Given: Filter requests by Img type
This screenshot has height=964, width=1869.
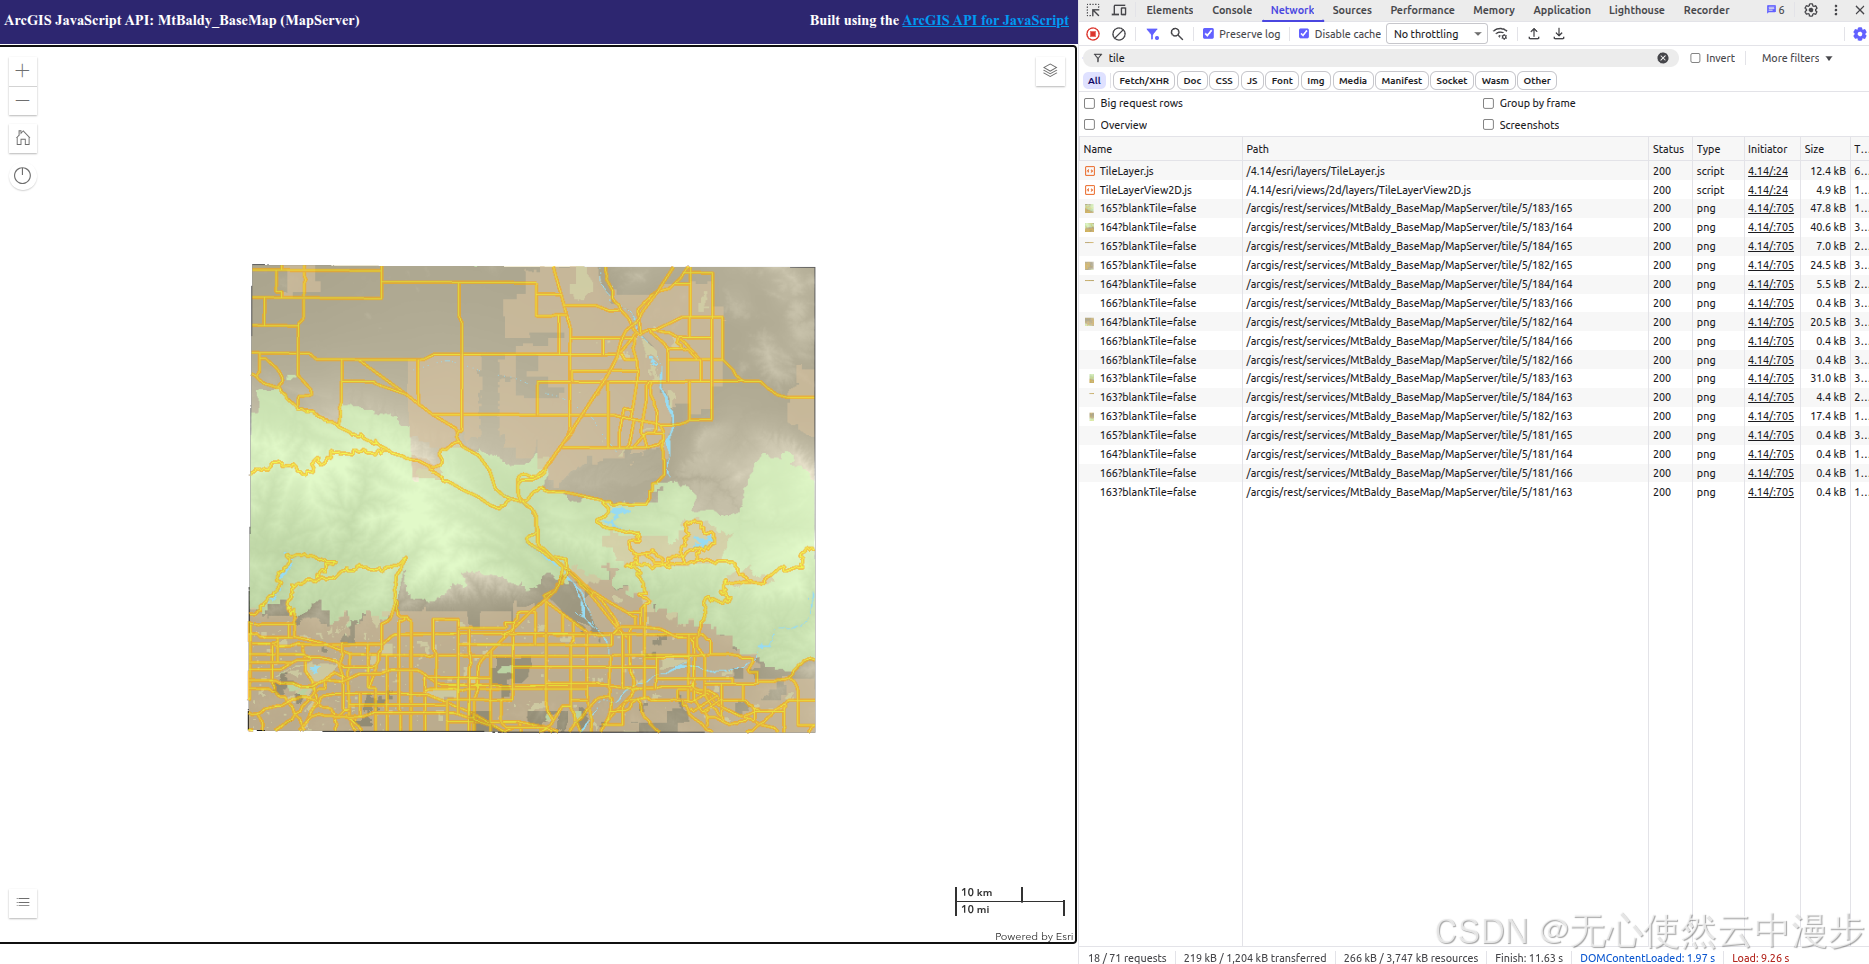Looking at the screenshot, I should [1315, 81].
